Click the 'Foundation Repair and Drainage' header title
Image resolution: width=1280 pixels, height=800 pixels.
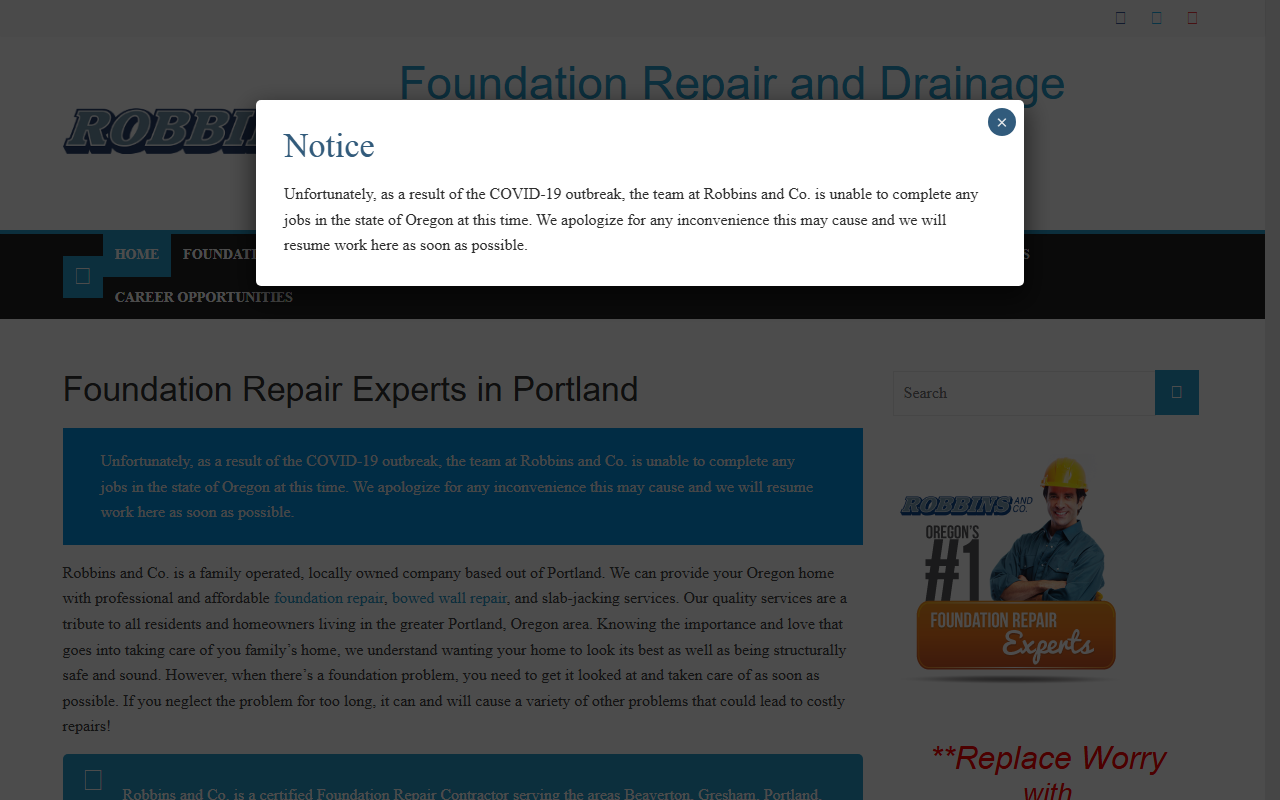(x=732, y=82)
